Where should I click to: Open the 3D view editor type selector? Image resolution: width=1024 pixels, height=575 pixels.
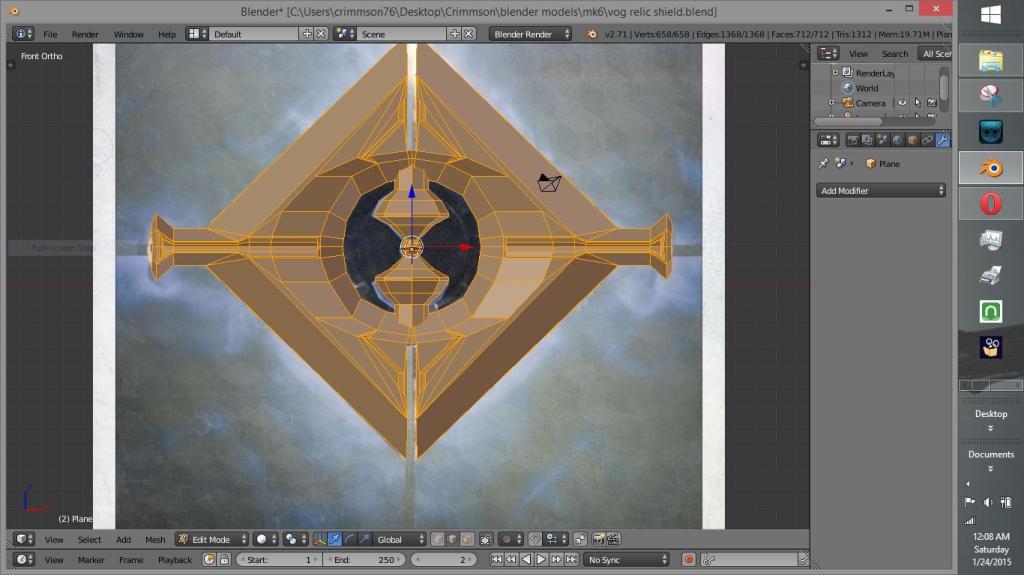click(24, 540)
